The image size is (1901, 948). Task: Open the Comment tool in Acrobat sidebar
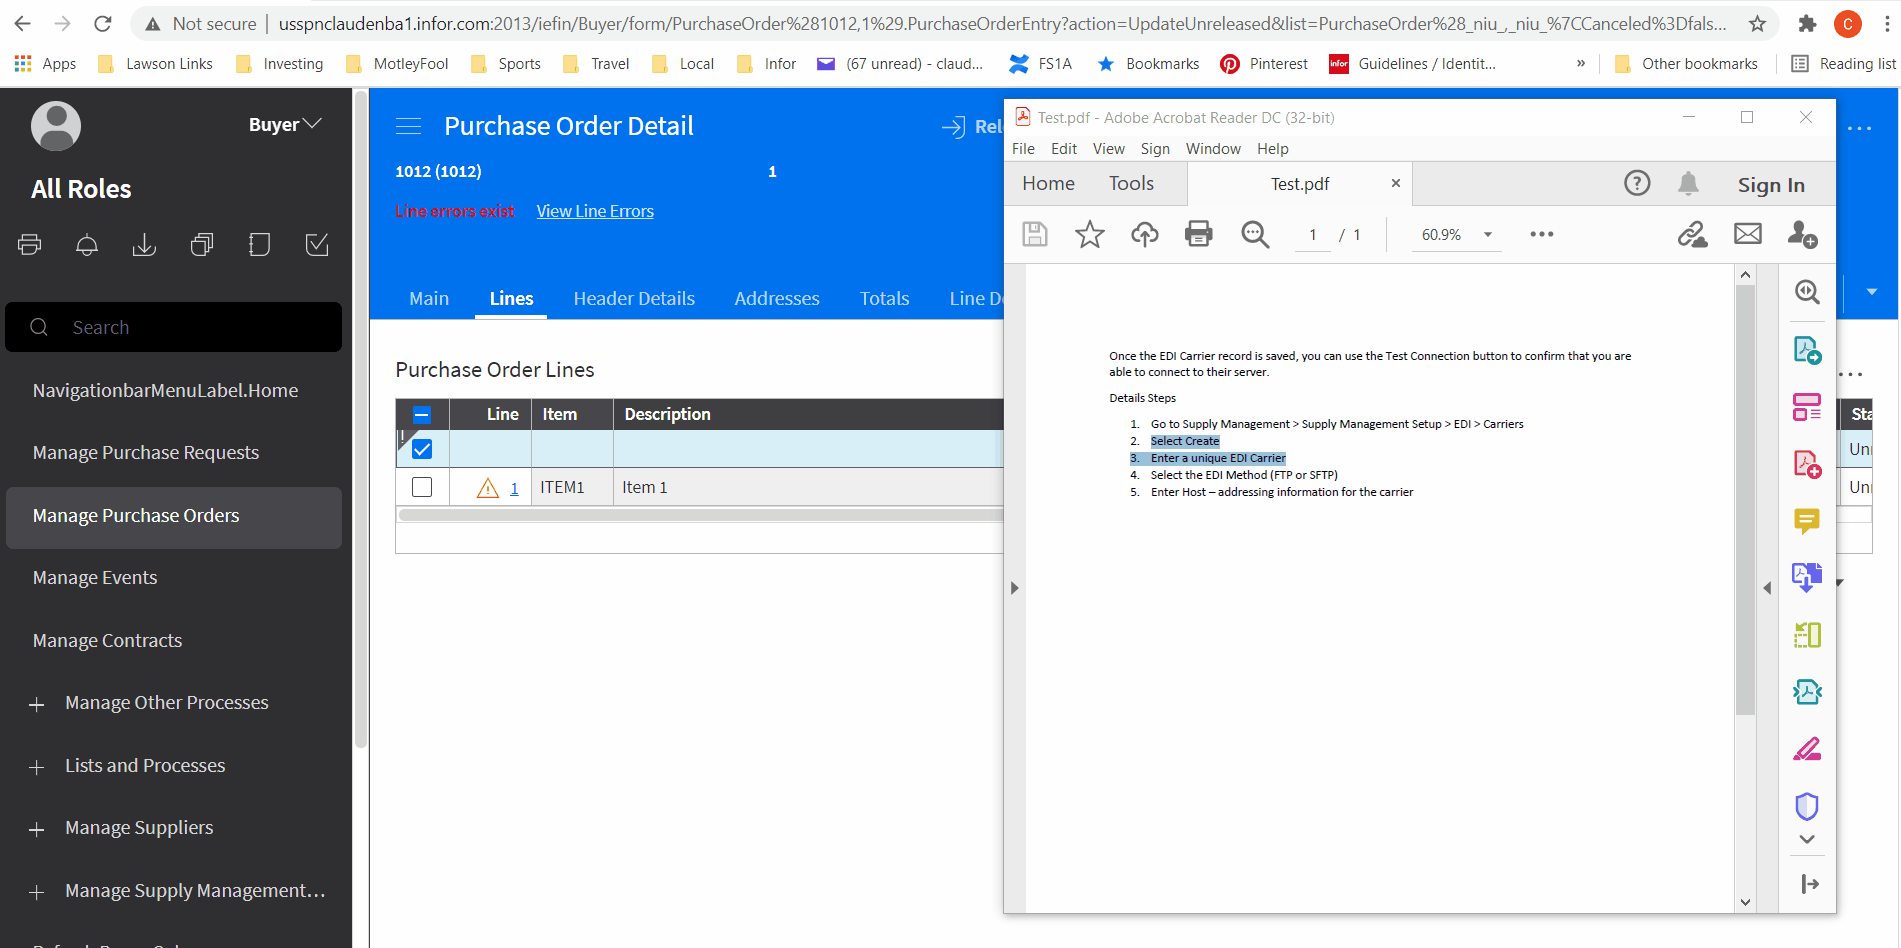click(x=1806, y=521)
